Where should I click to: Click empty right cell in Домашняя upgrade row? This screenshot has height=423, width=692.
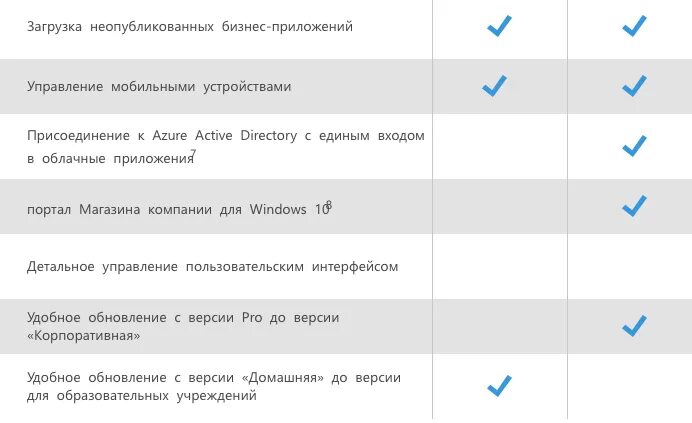coord(630,386)
